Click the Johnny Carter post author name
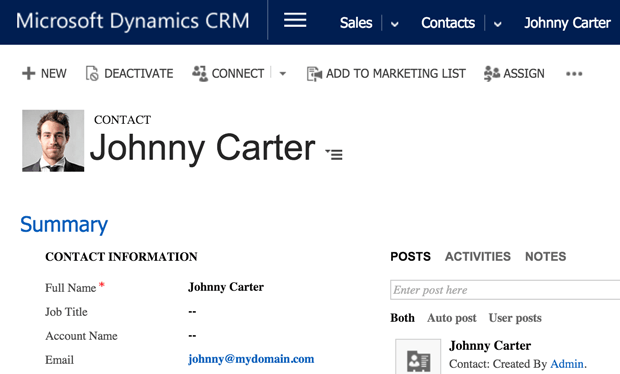Screen dimensions: 620x374 click(x=490, y=346)
